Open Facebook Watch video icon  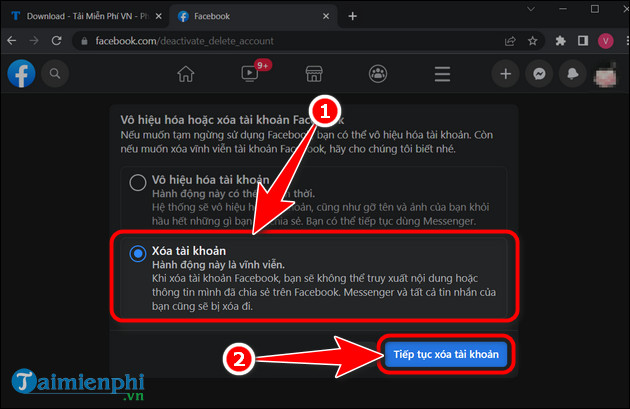click(x=250, y=74)
